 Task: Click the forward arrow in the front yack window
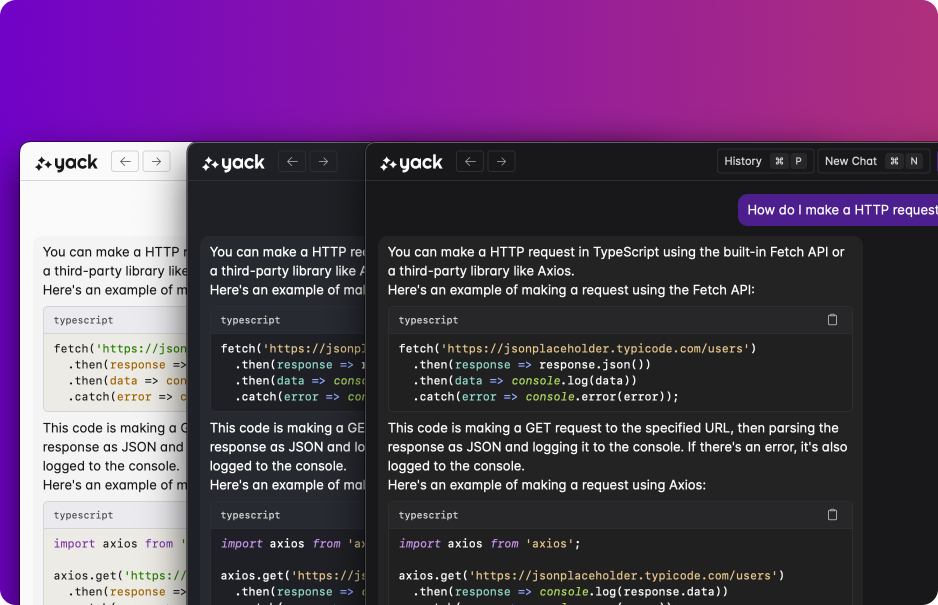(501, 162)
